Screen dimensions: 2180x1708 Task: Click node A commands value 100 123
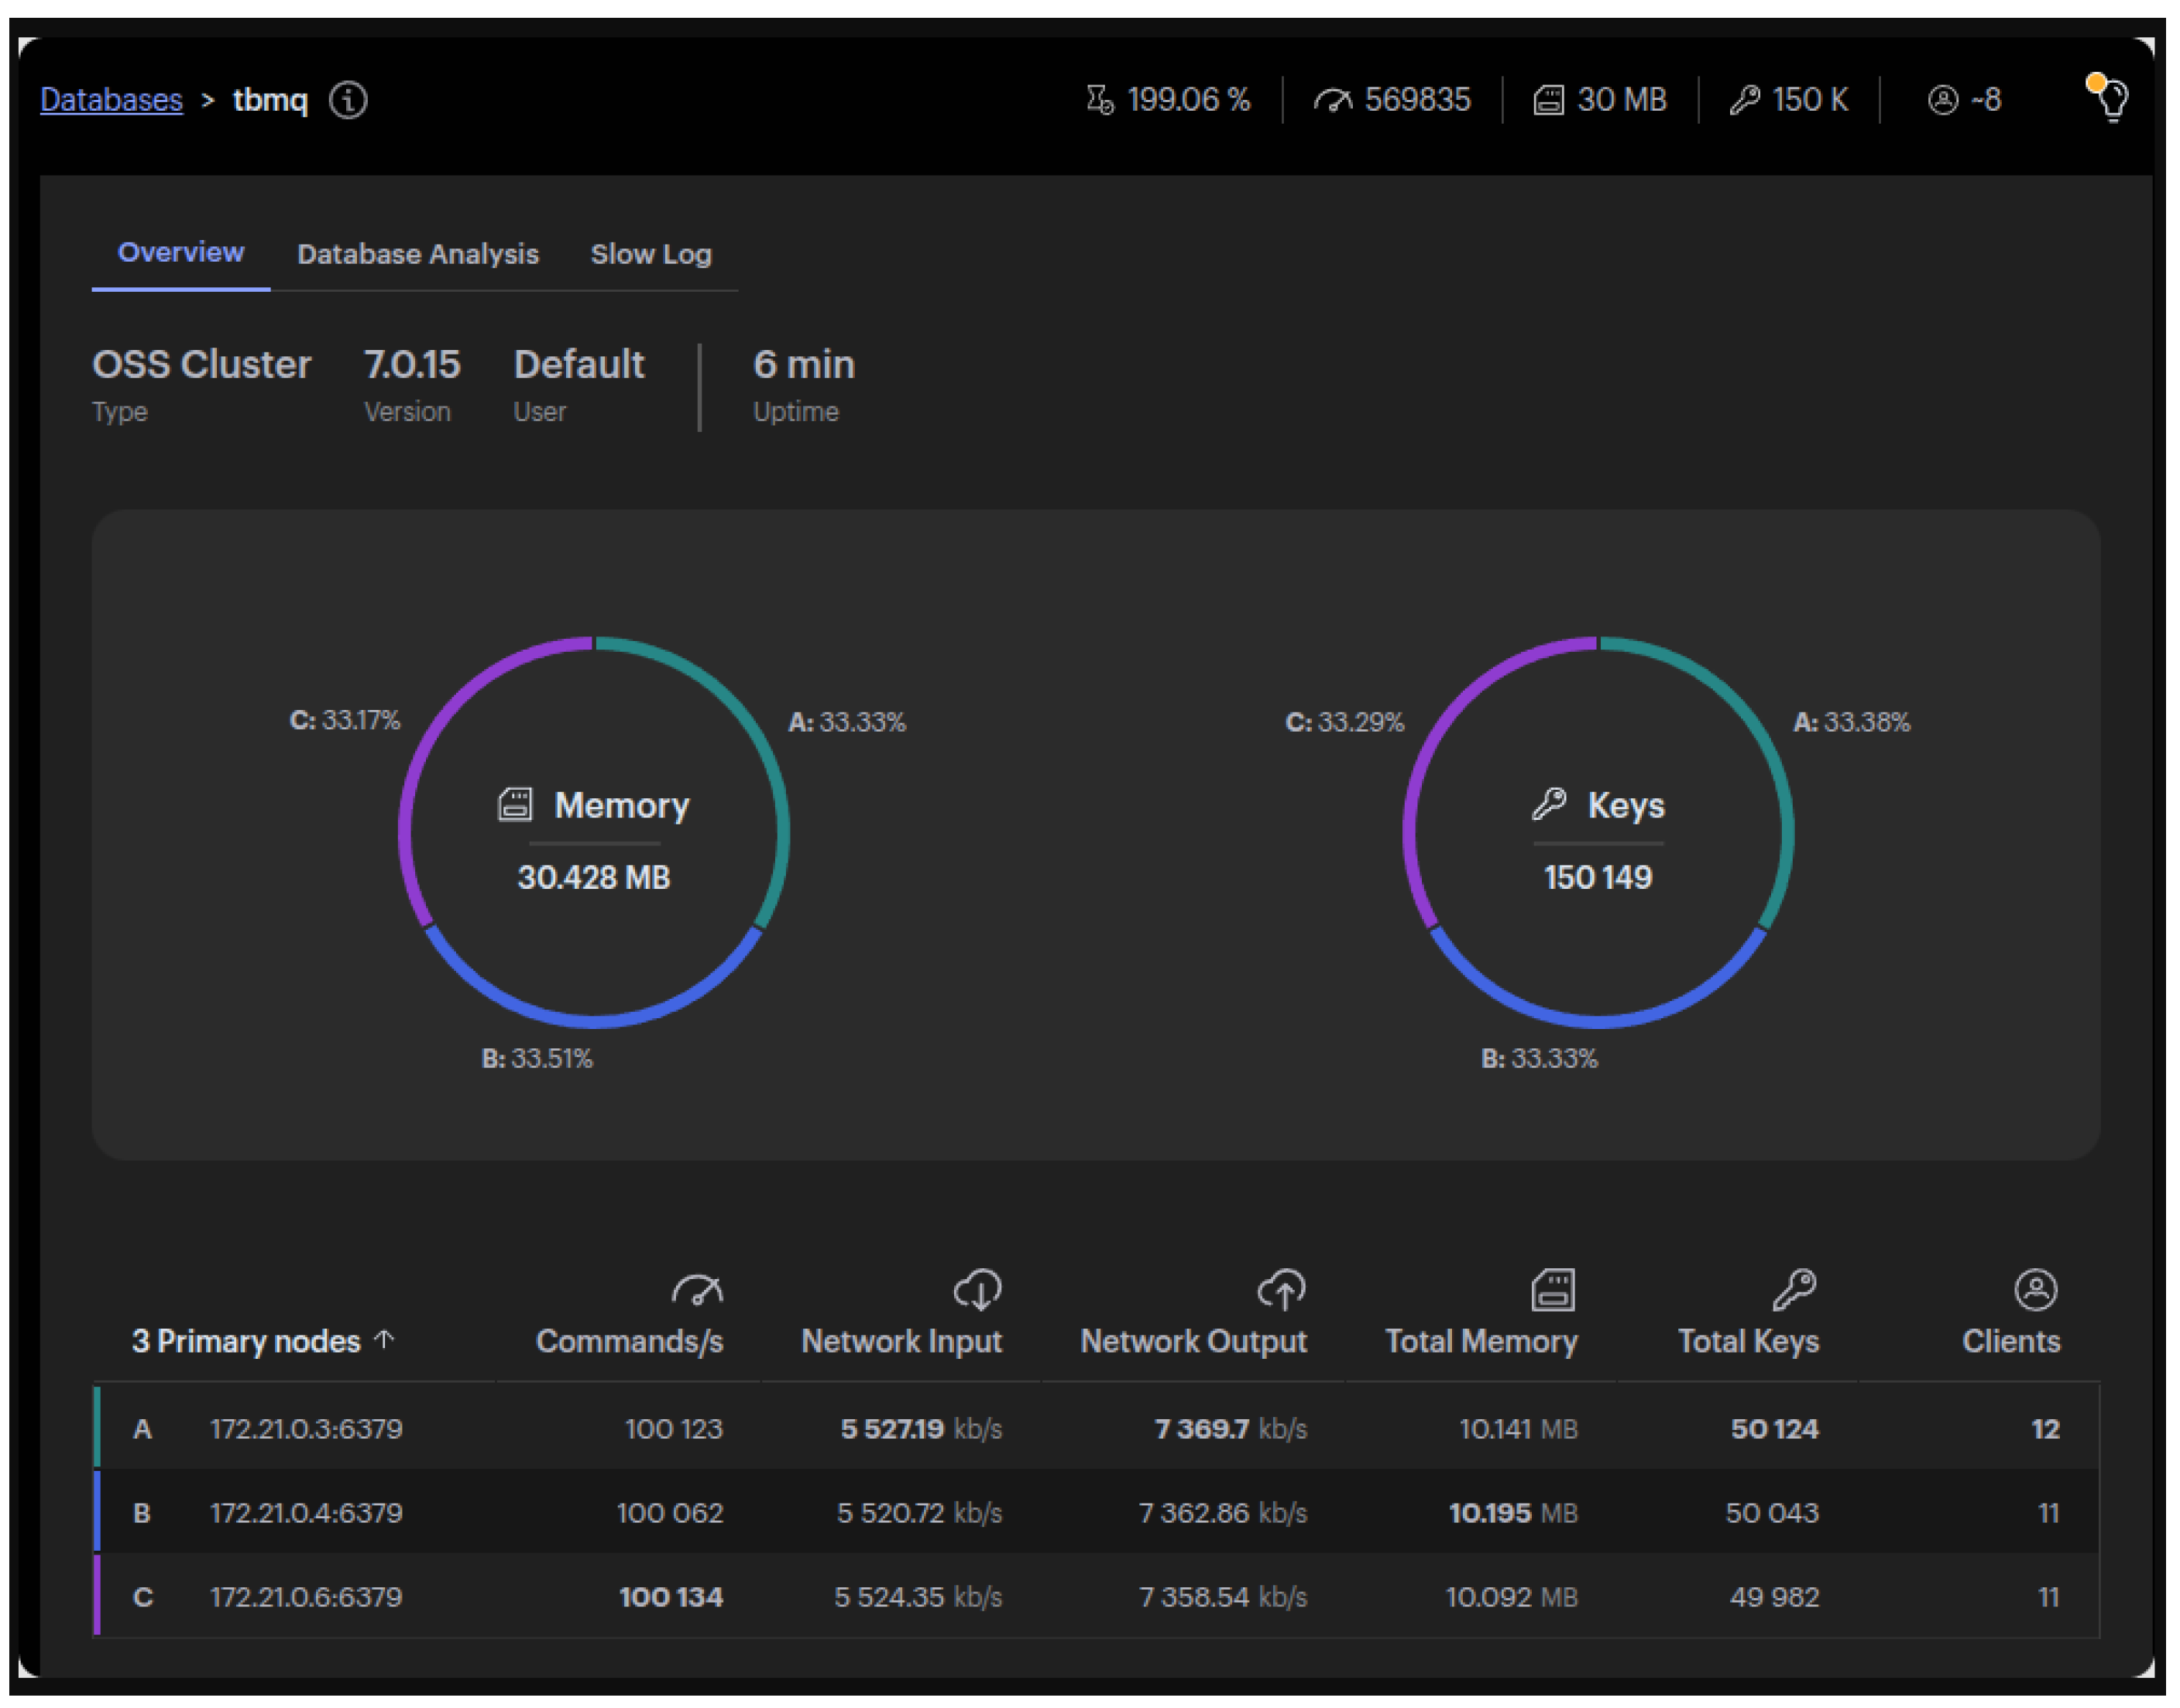pos(673,1428)
